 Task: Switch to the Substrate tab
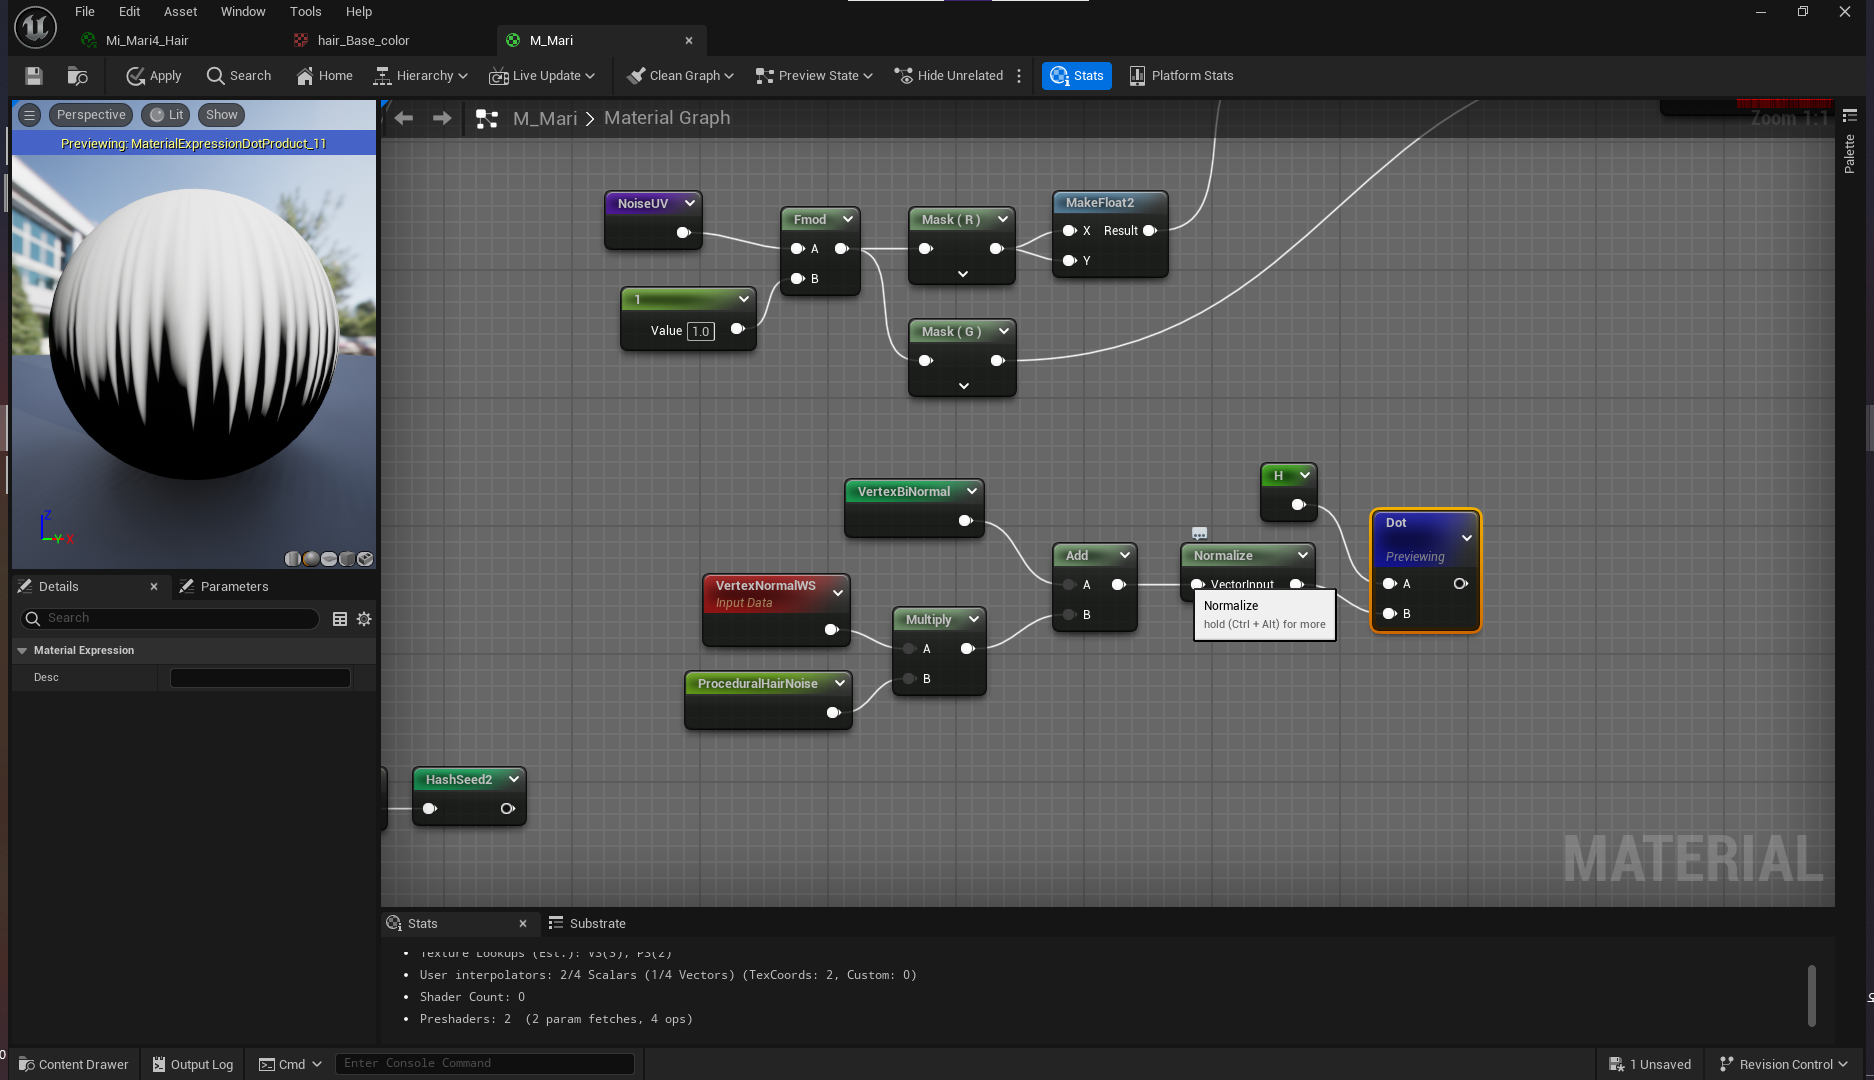[587, 924]
